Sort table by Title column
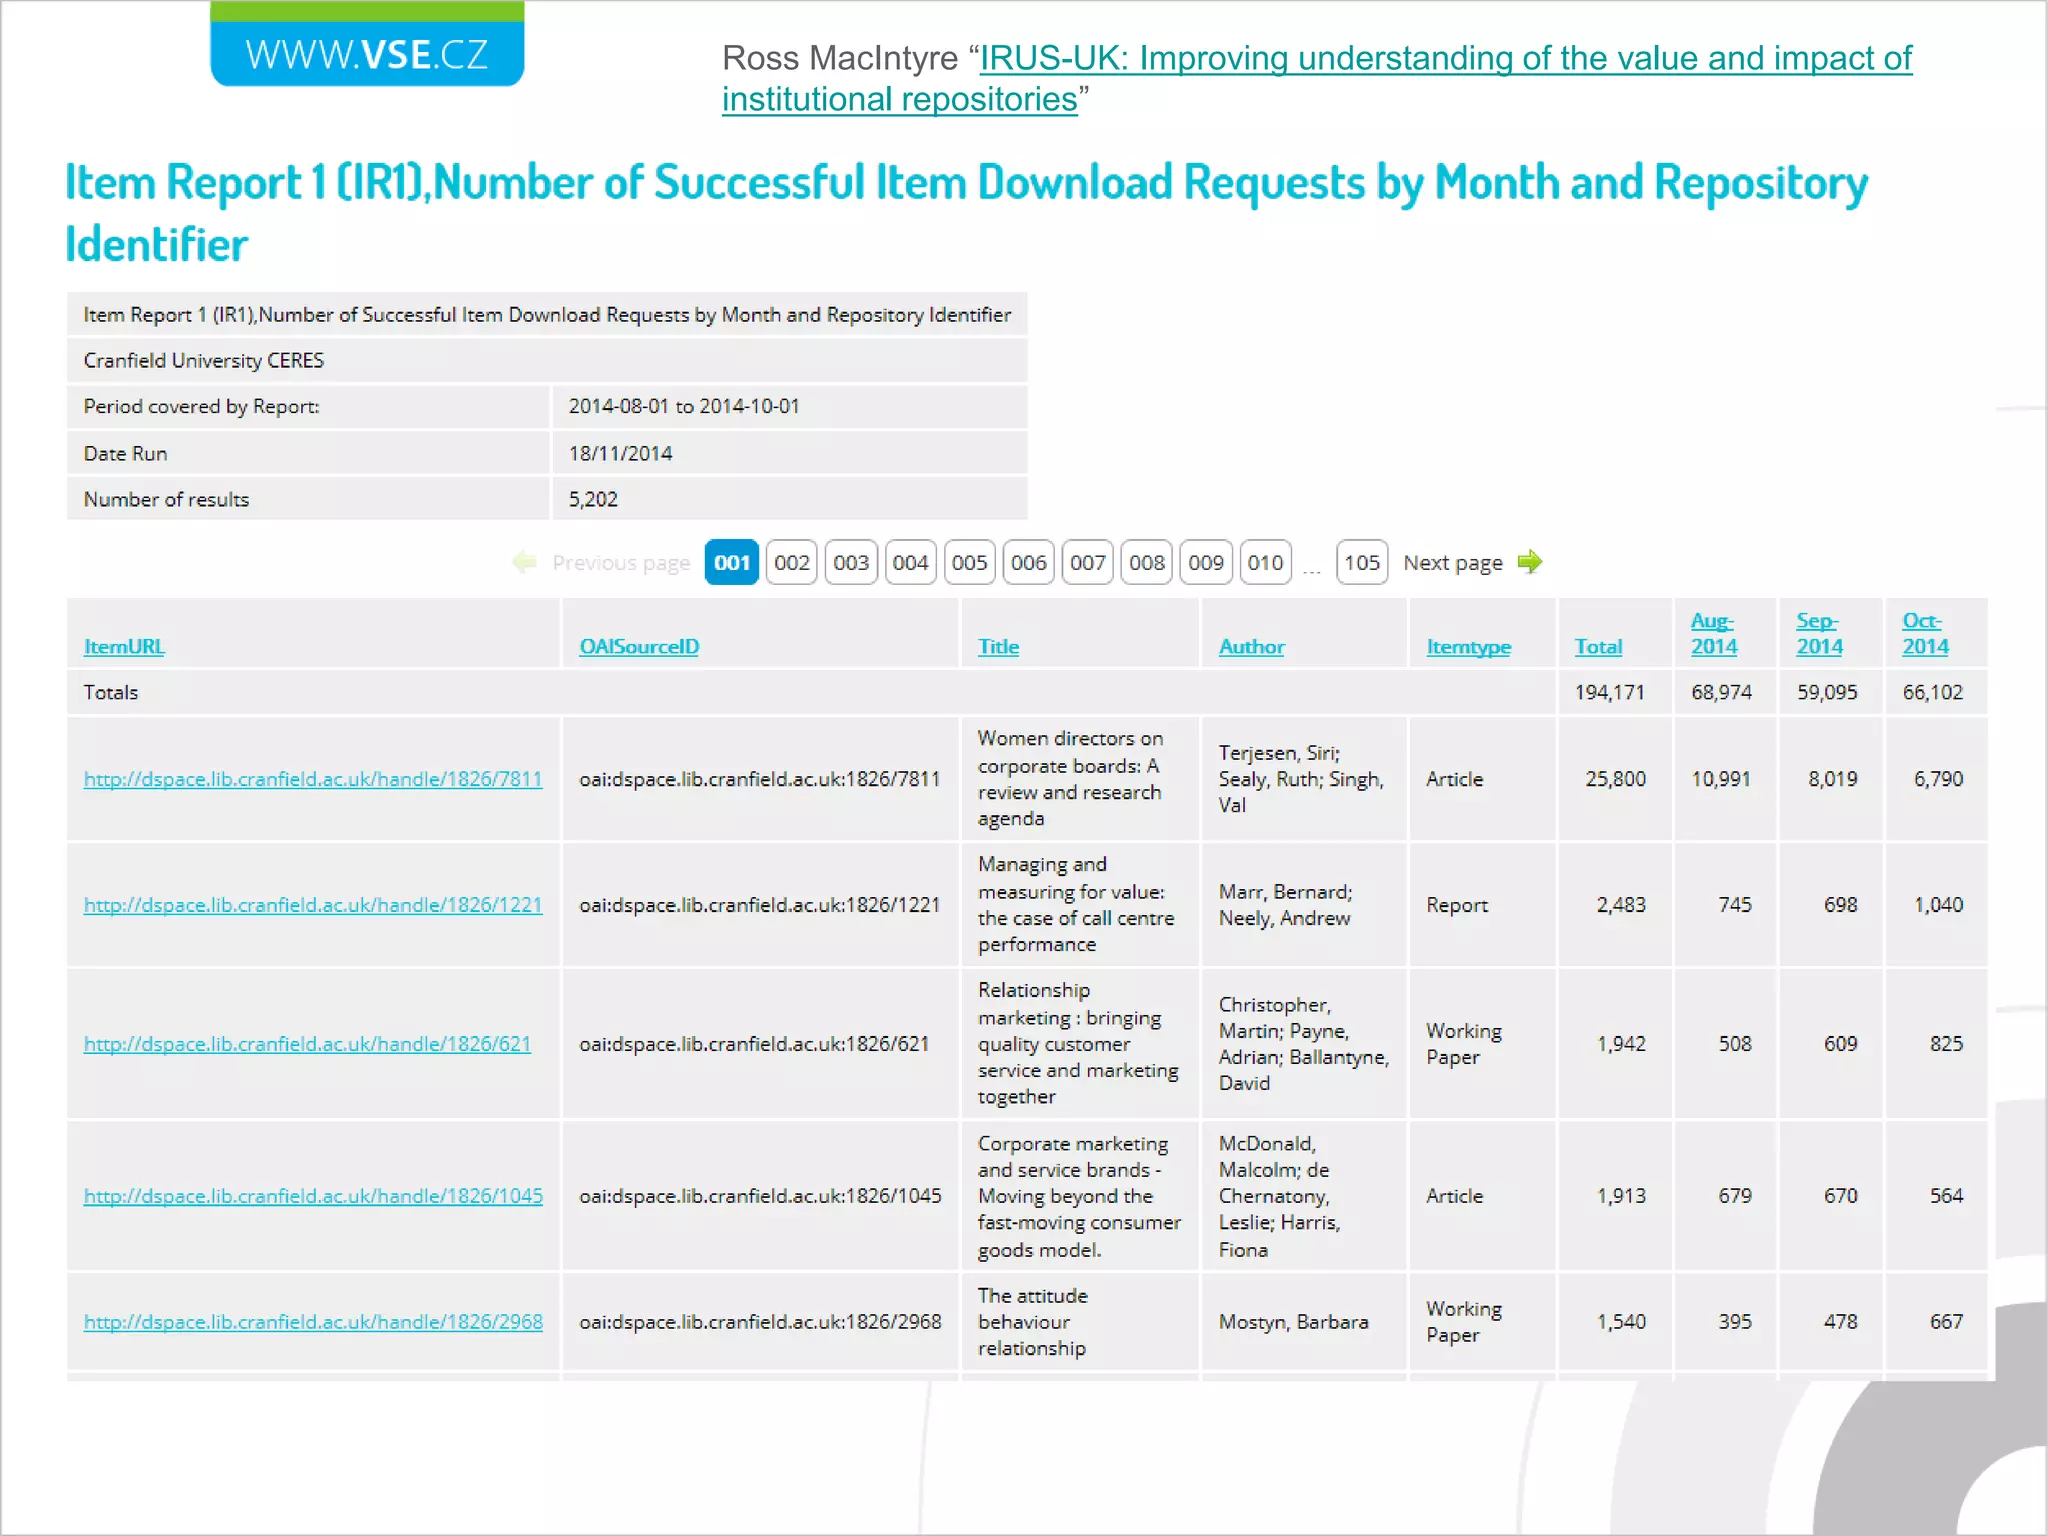This screenshot has width=2048, height=1536. click(998, 646)
